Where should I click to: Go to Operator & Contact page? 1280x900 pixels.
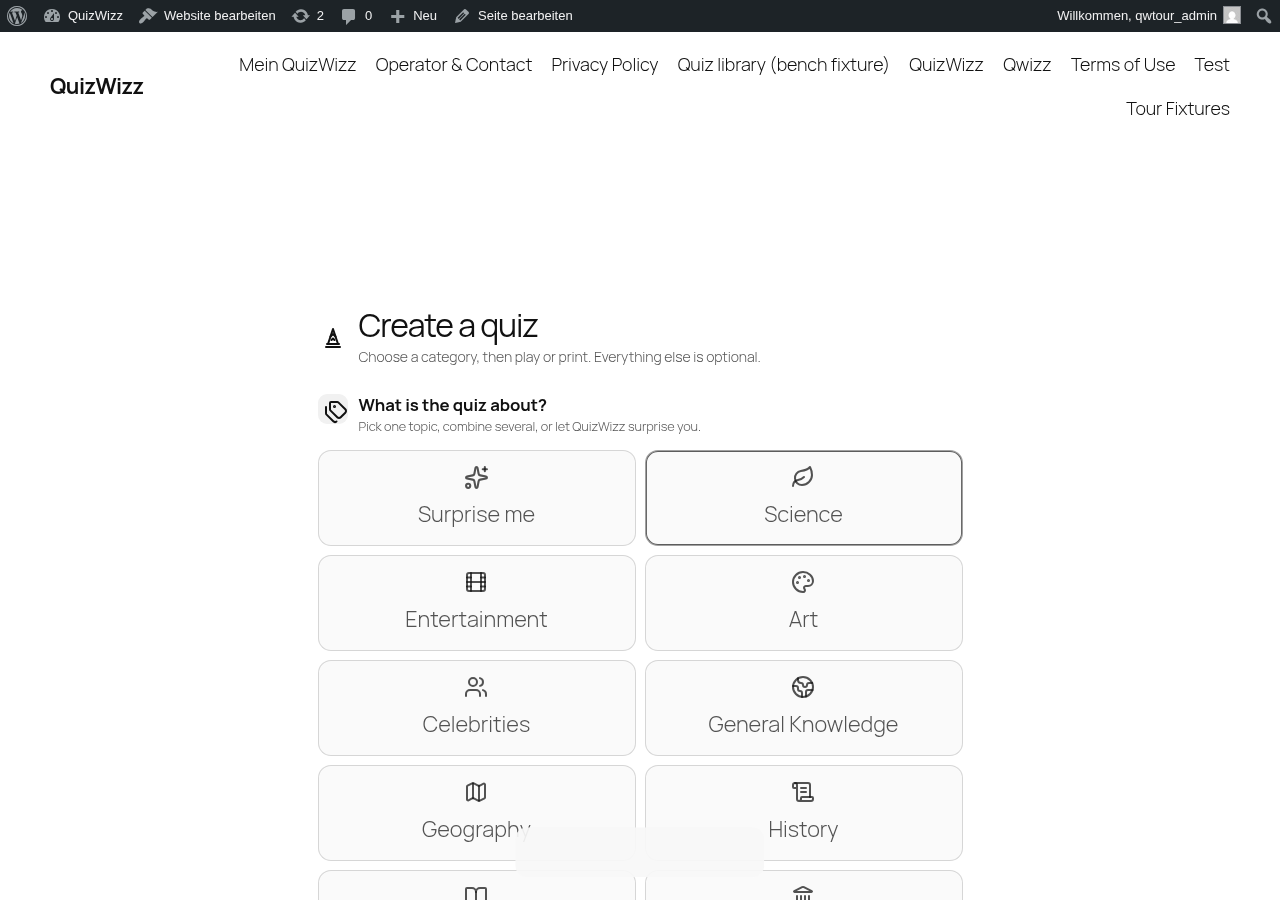coord(454,64)
